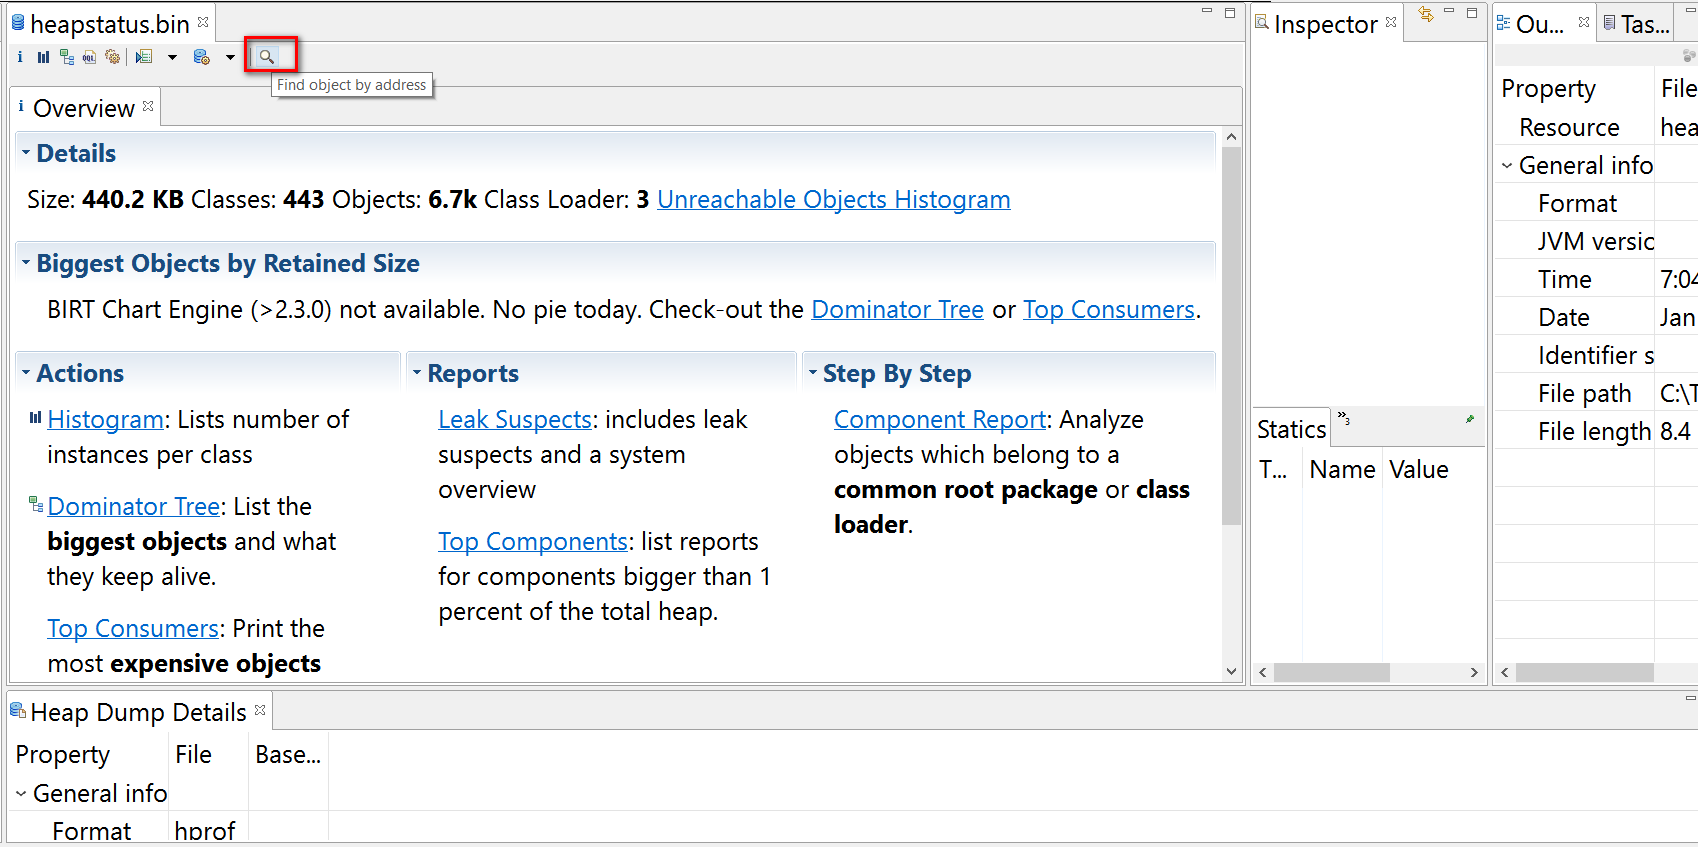Toggle Link with Snapshot arrows in Inspector

point(1426,13)
